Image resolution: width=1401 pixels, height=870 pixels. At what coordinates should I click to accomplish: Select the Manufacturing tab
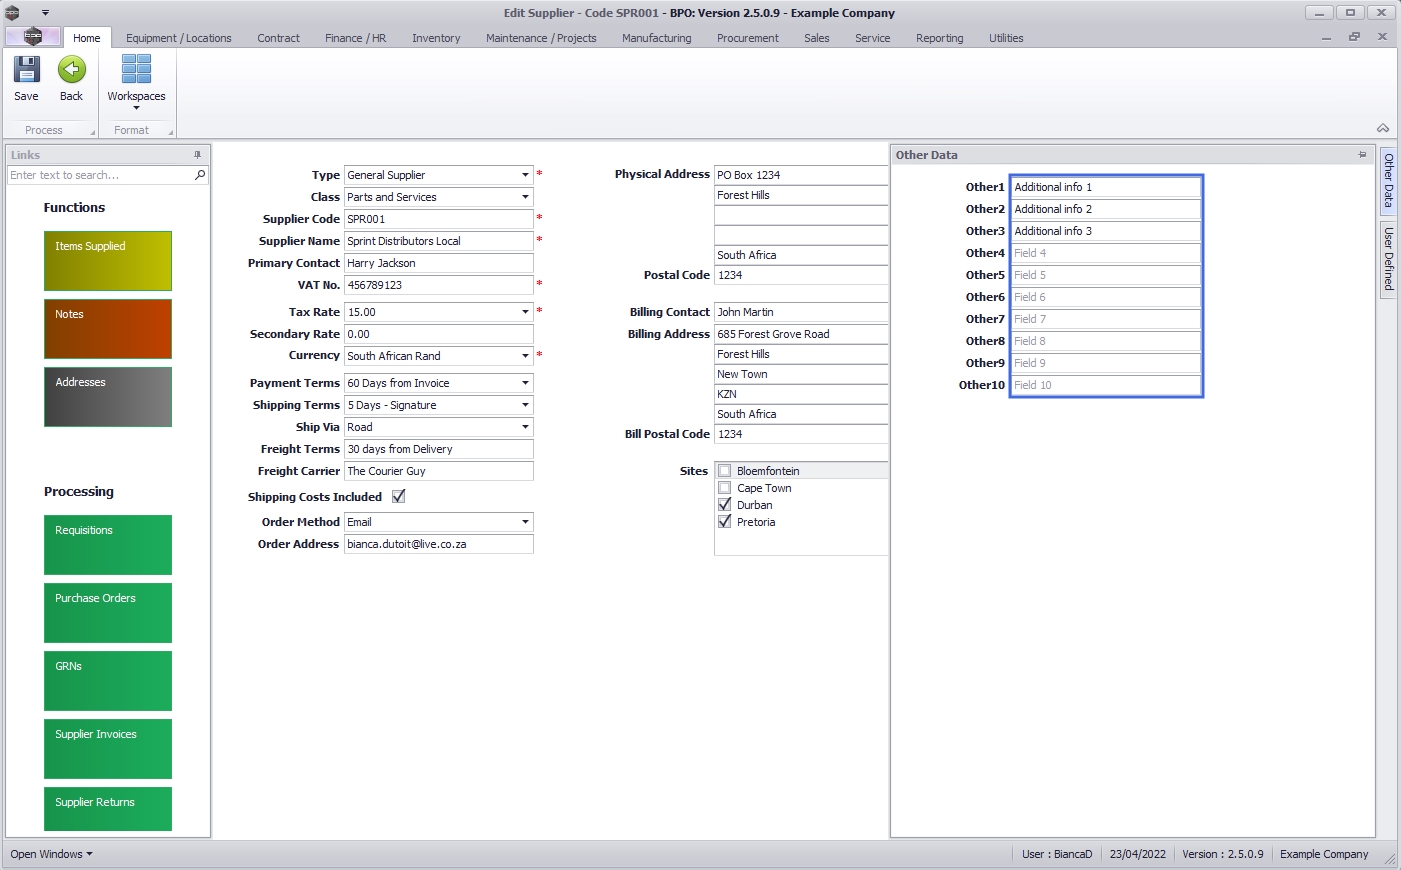click(656, 38)
